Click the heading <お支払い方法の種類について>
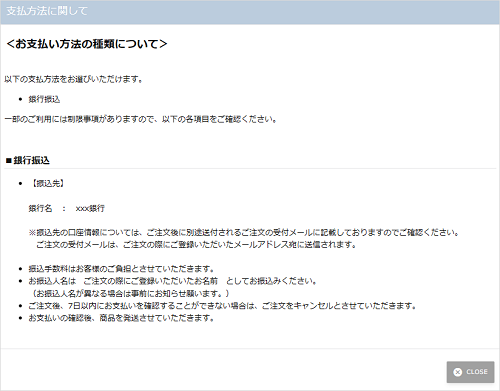The image size is (500, 391). 87,44
